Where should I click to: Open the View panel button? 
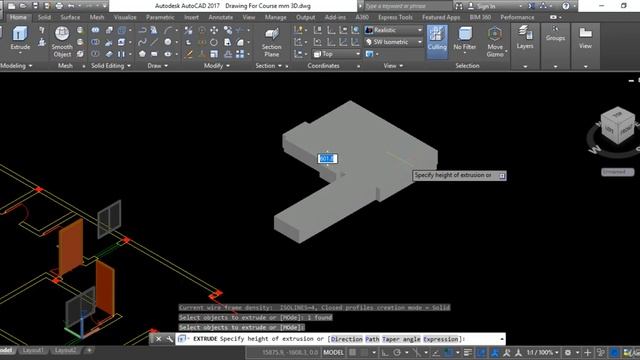(x=585, y=38)
